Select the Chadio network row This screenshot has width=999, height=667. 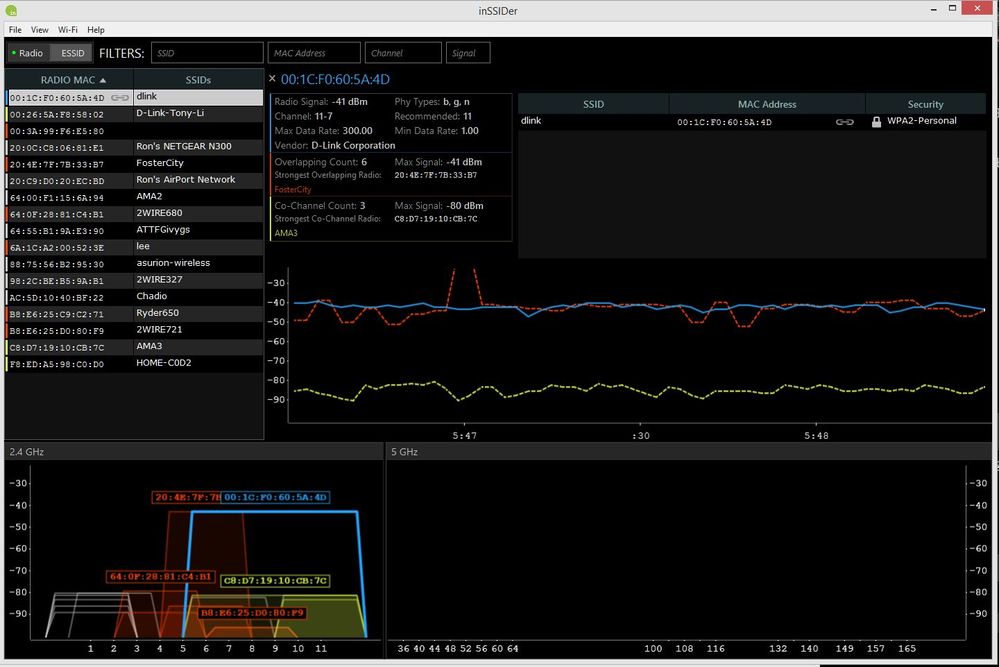pos(134,297)
